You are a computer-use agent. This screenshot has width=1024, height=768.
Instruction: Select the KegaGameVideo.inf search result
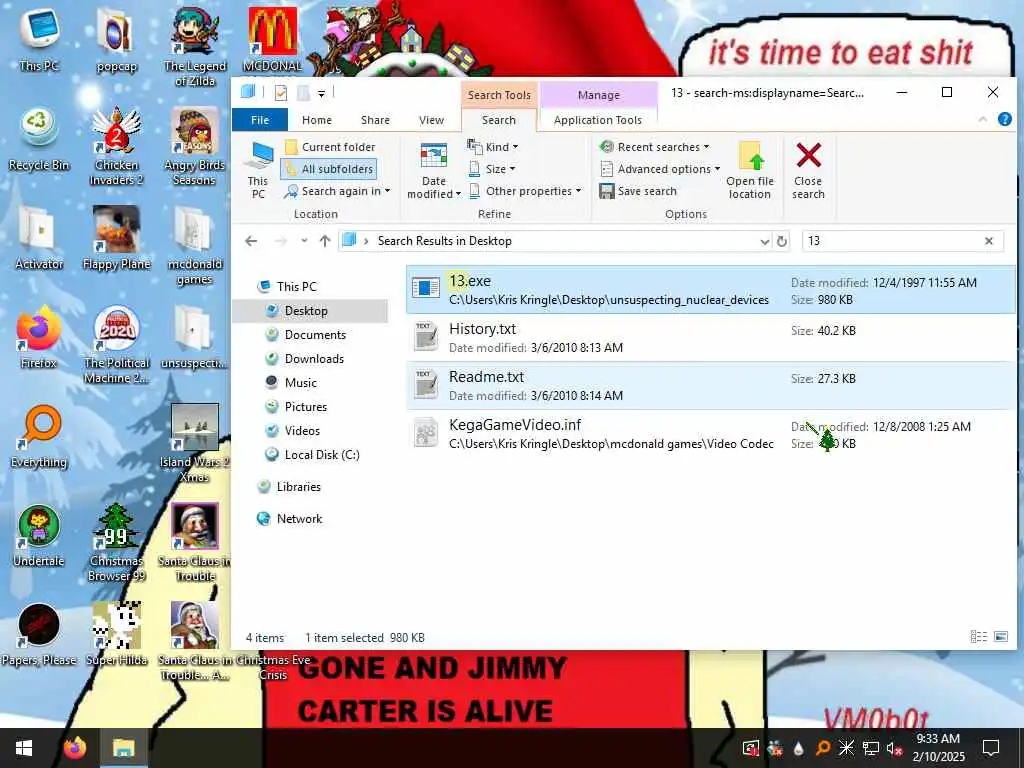pyautogui.click(x=711, y=434)
